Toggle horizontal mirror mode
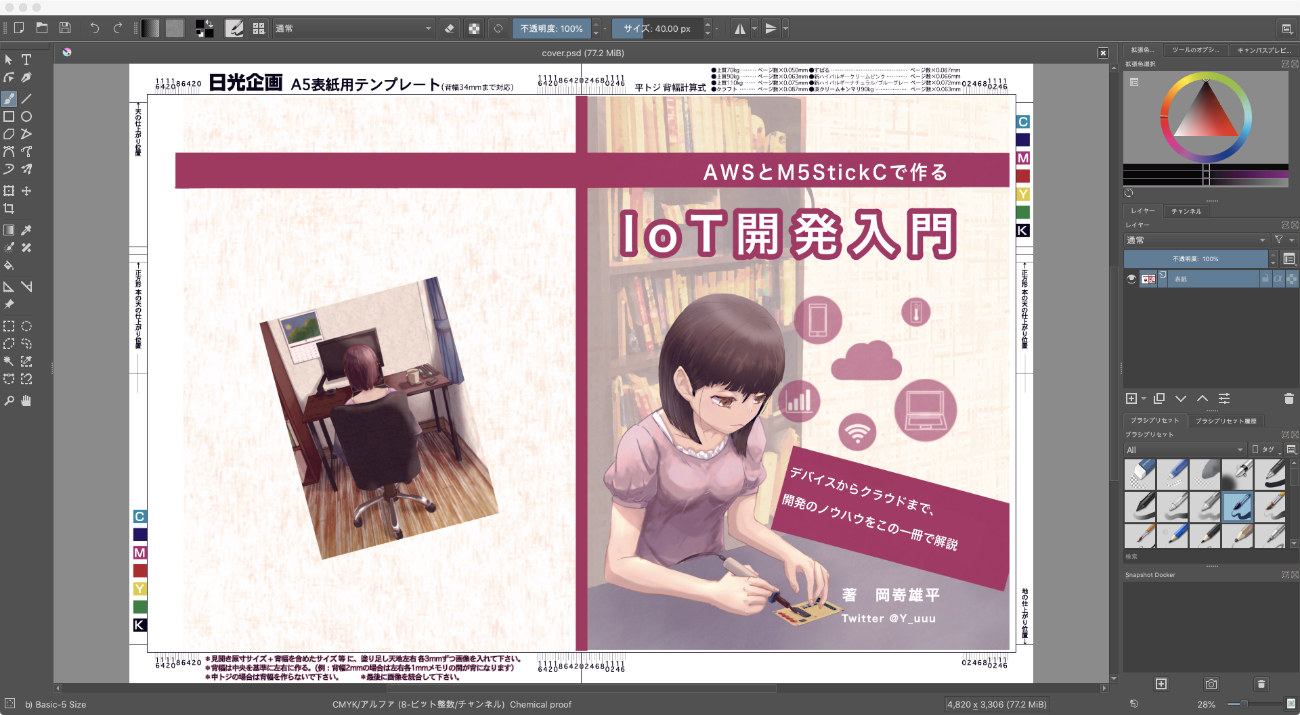The image size is (1300, 715). tap(740, 28)
